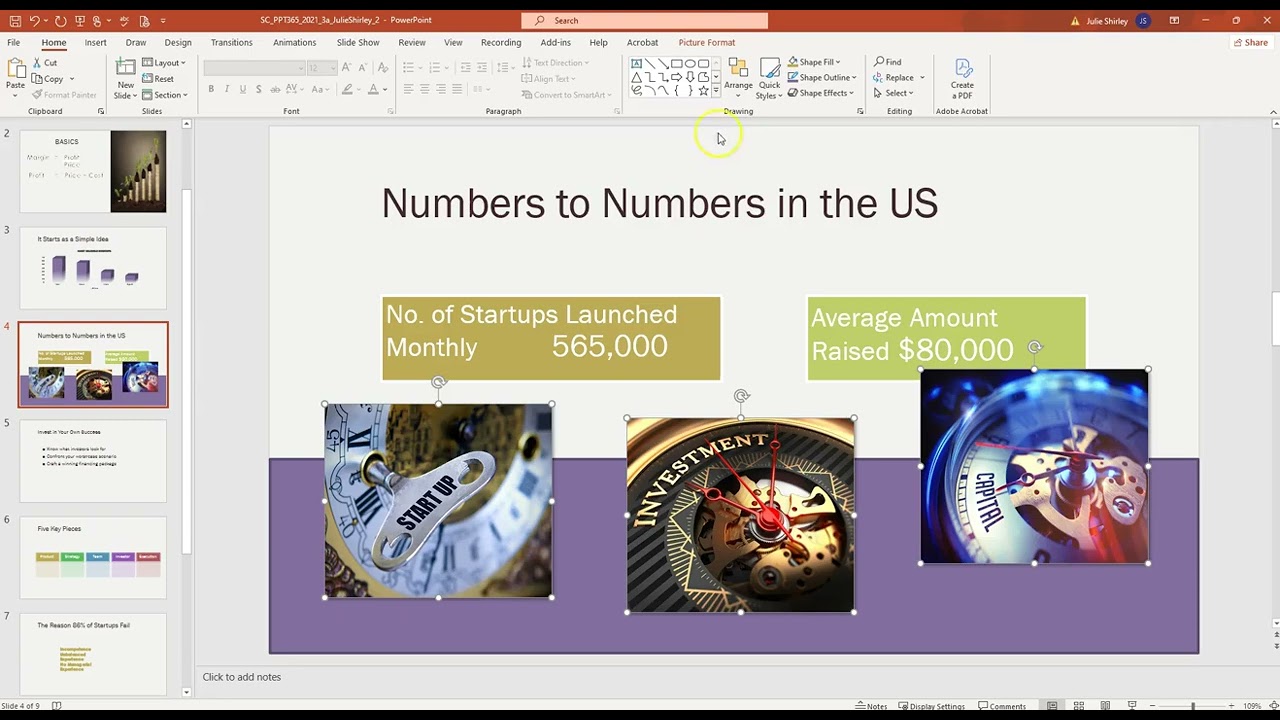
Task: Switch to the Transitions tab
Action: (232, 42)
